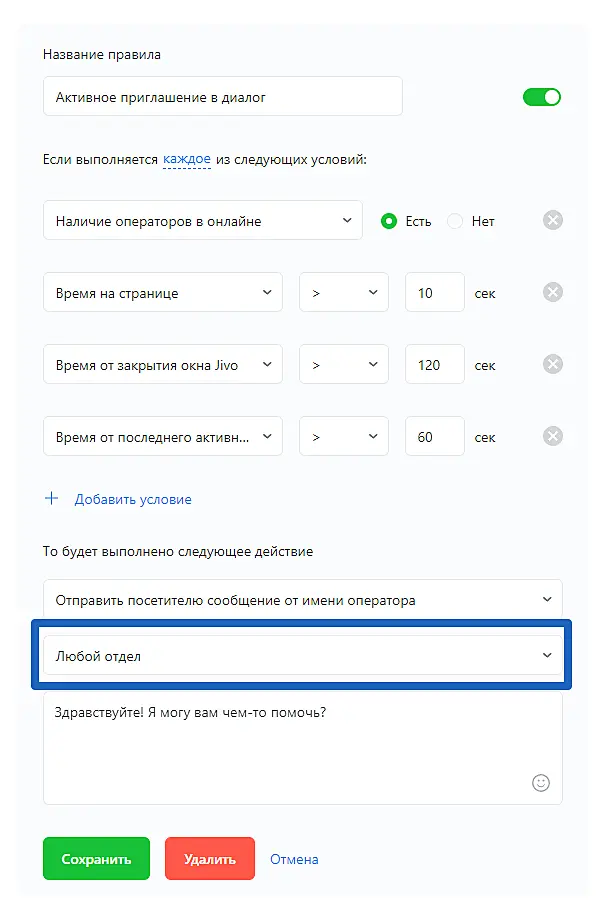
Task: Expand the "Время на странице" condition dropdown
Action: pyautogui.click(x=162, y=293)
